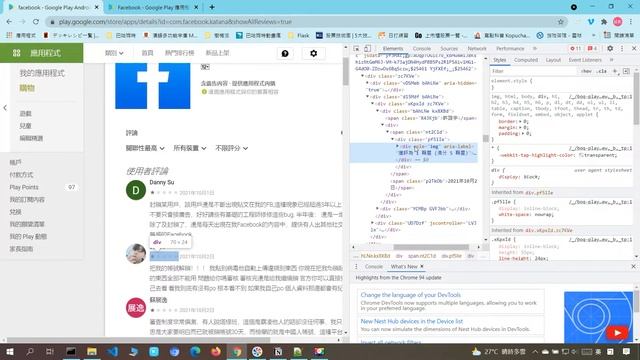640x360 pixels.
Task: Open the DevTools three-dot customize menu
Action: coord(622,48)
